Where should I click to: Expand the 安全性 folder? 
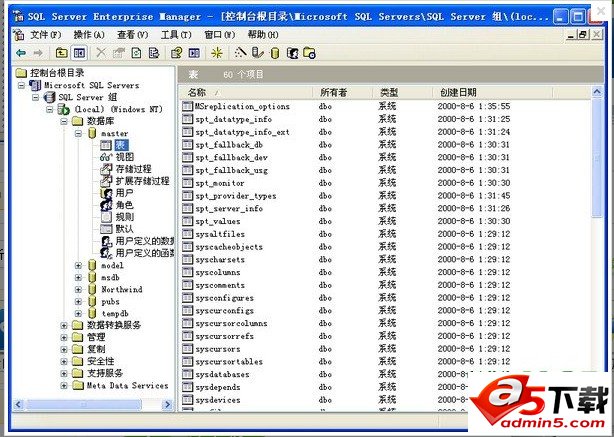pos(64,361)
